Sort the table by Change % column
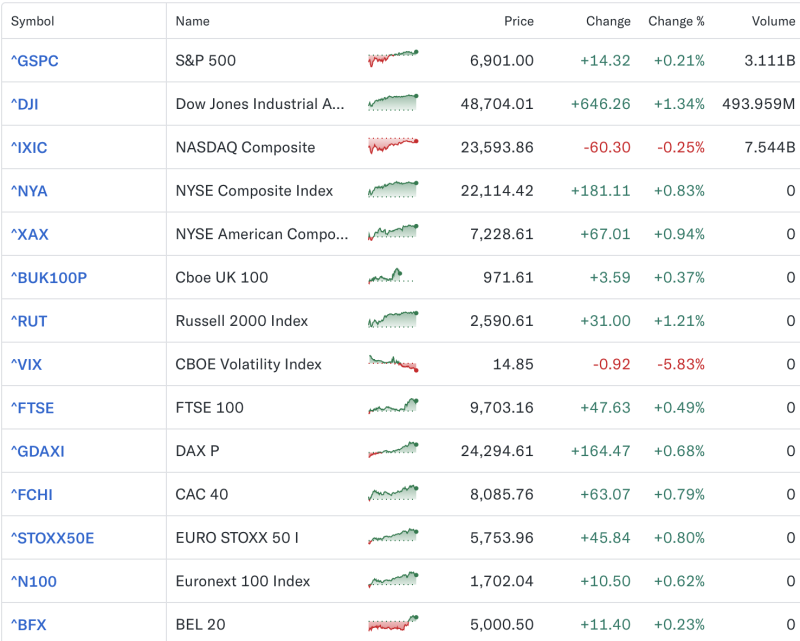This screenshot has height=641, width=800. (678, 20)
